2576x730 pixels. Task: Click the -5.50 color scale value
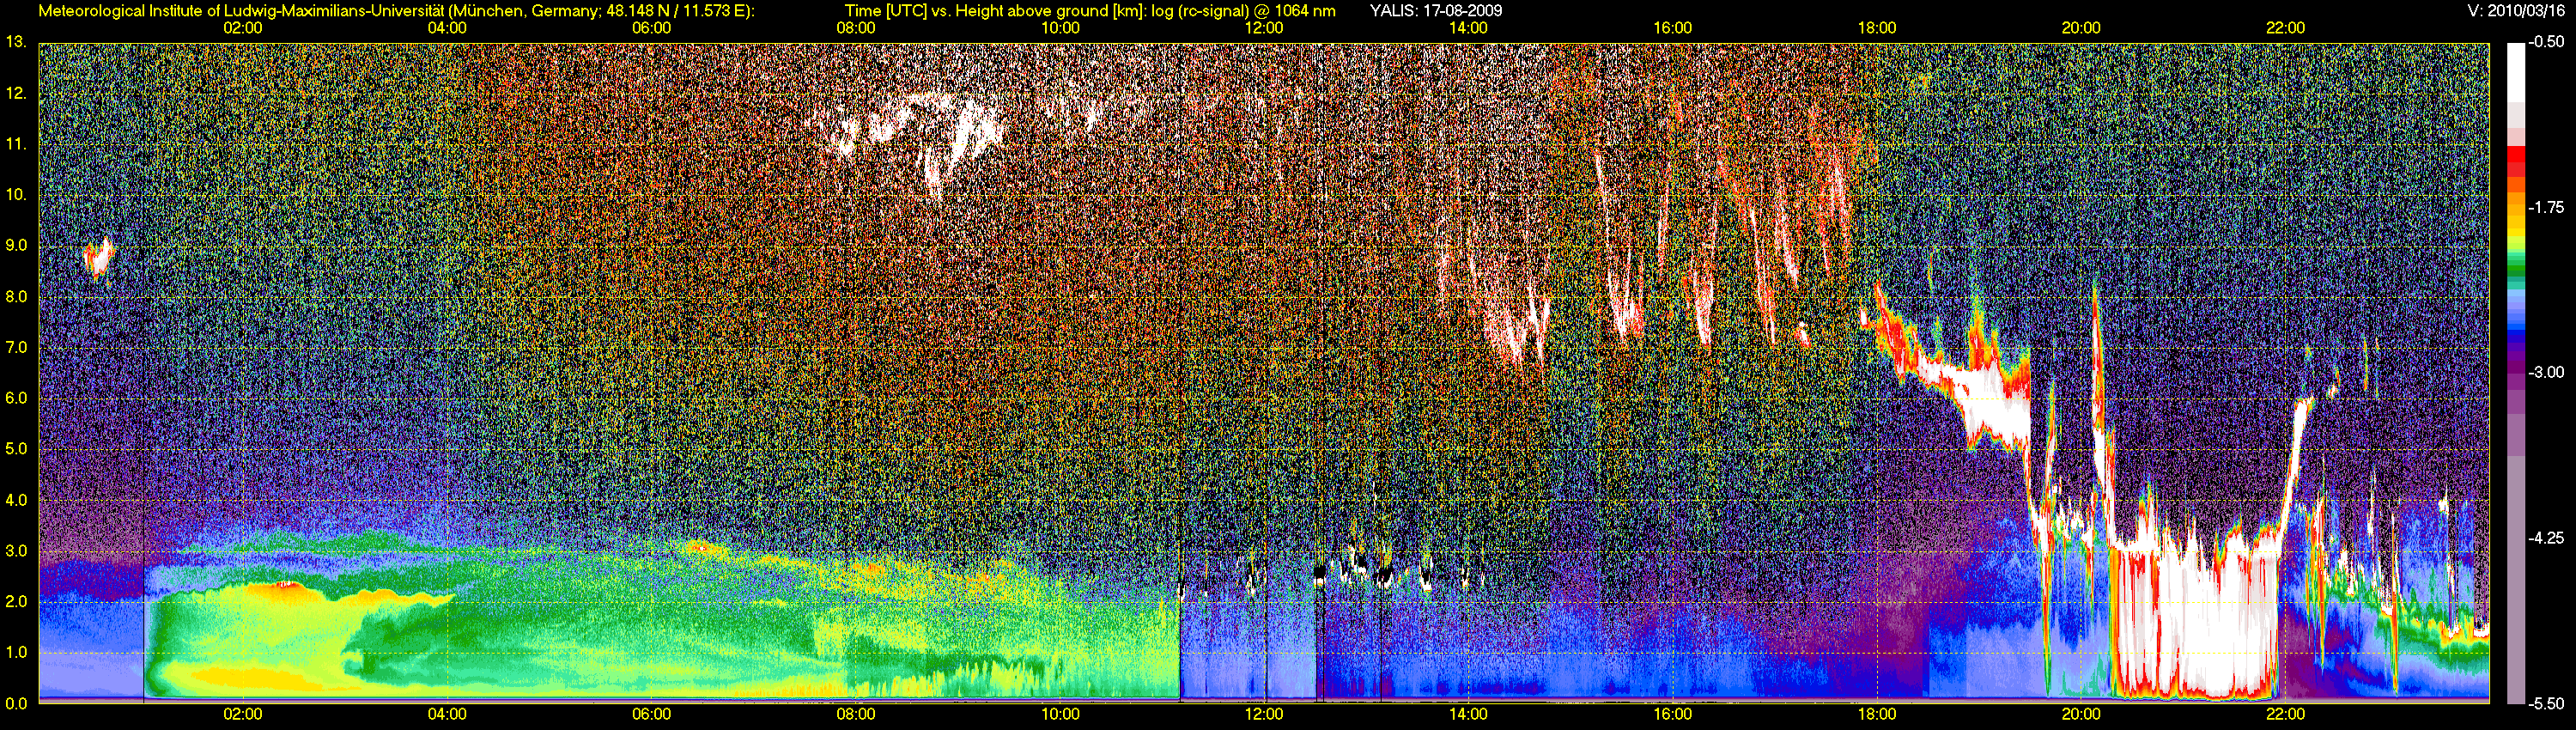pyautogui.click(x=2546, y=703)
